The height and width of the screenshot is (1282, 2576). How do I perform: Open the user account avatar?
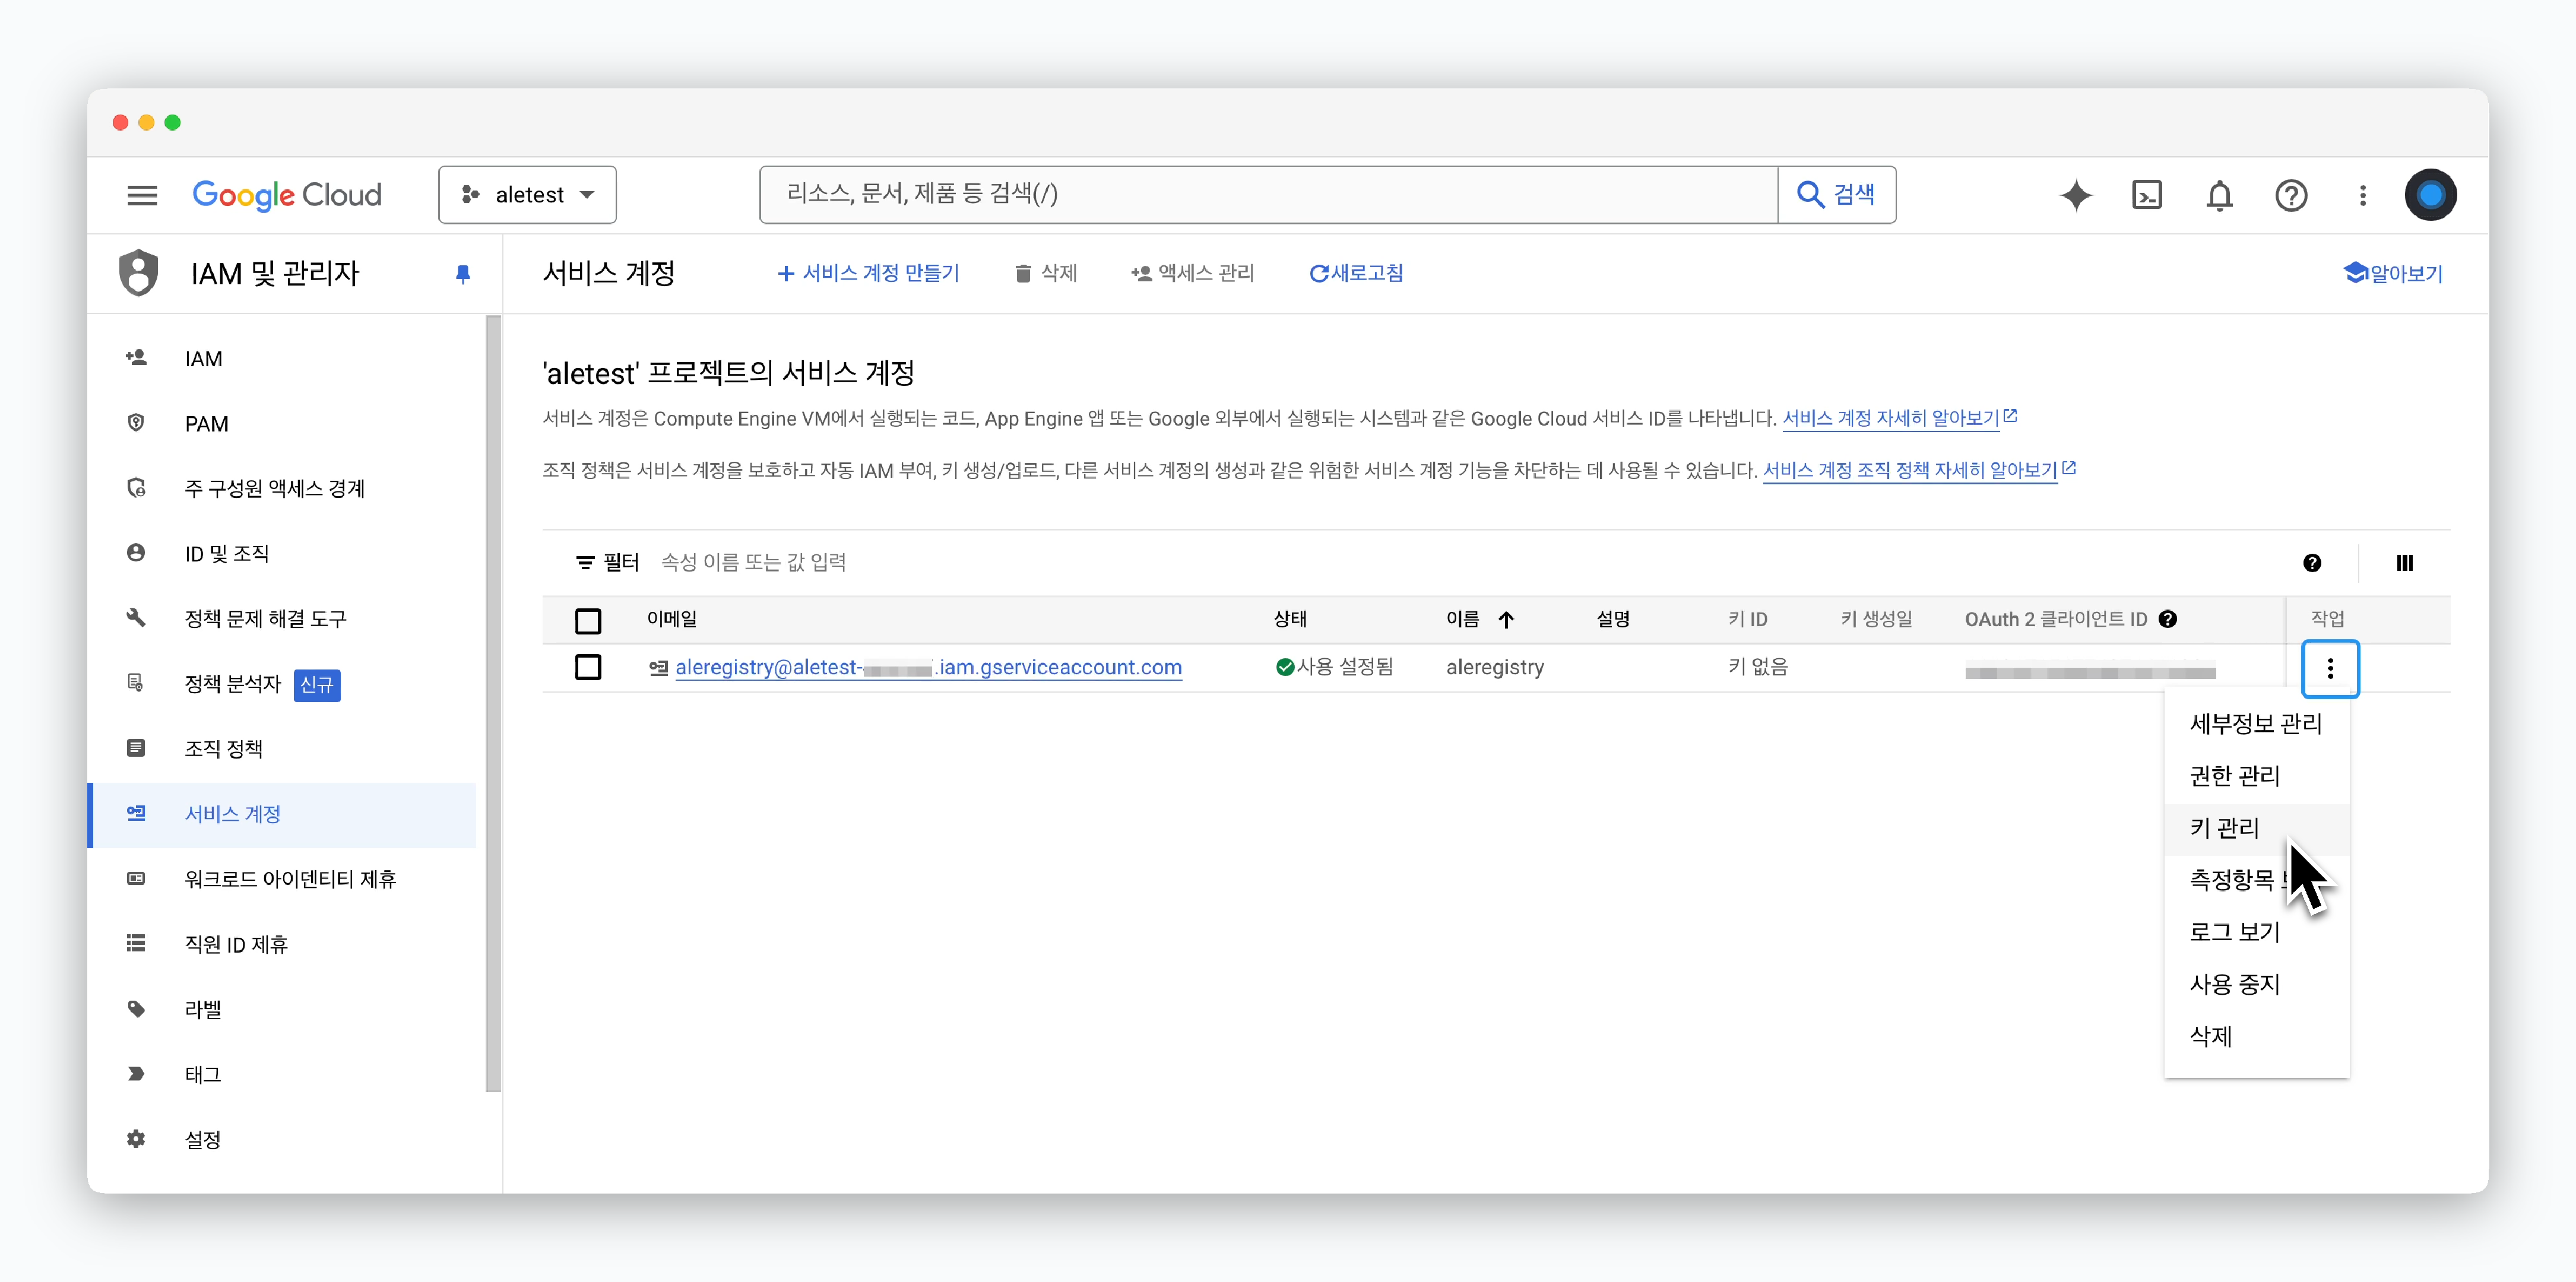tap(2430, 195)
